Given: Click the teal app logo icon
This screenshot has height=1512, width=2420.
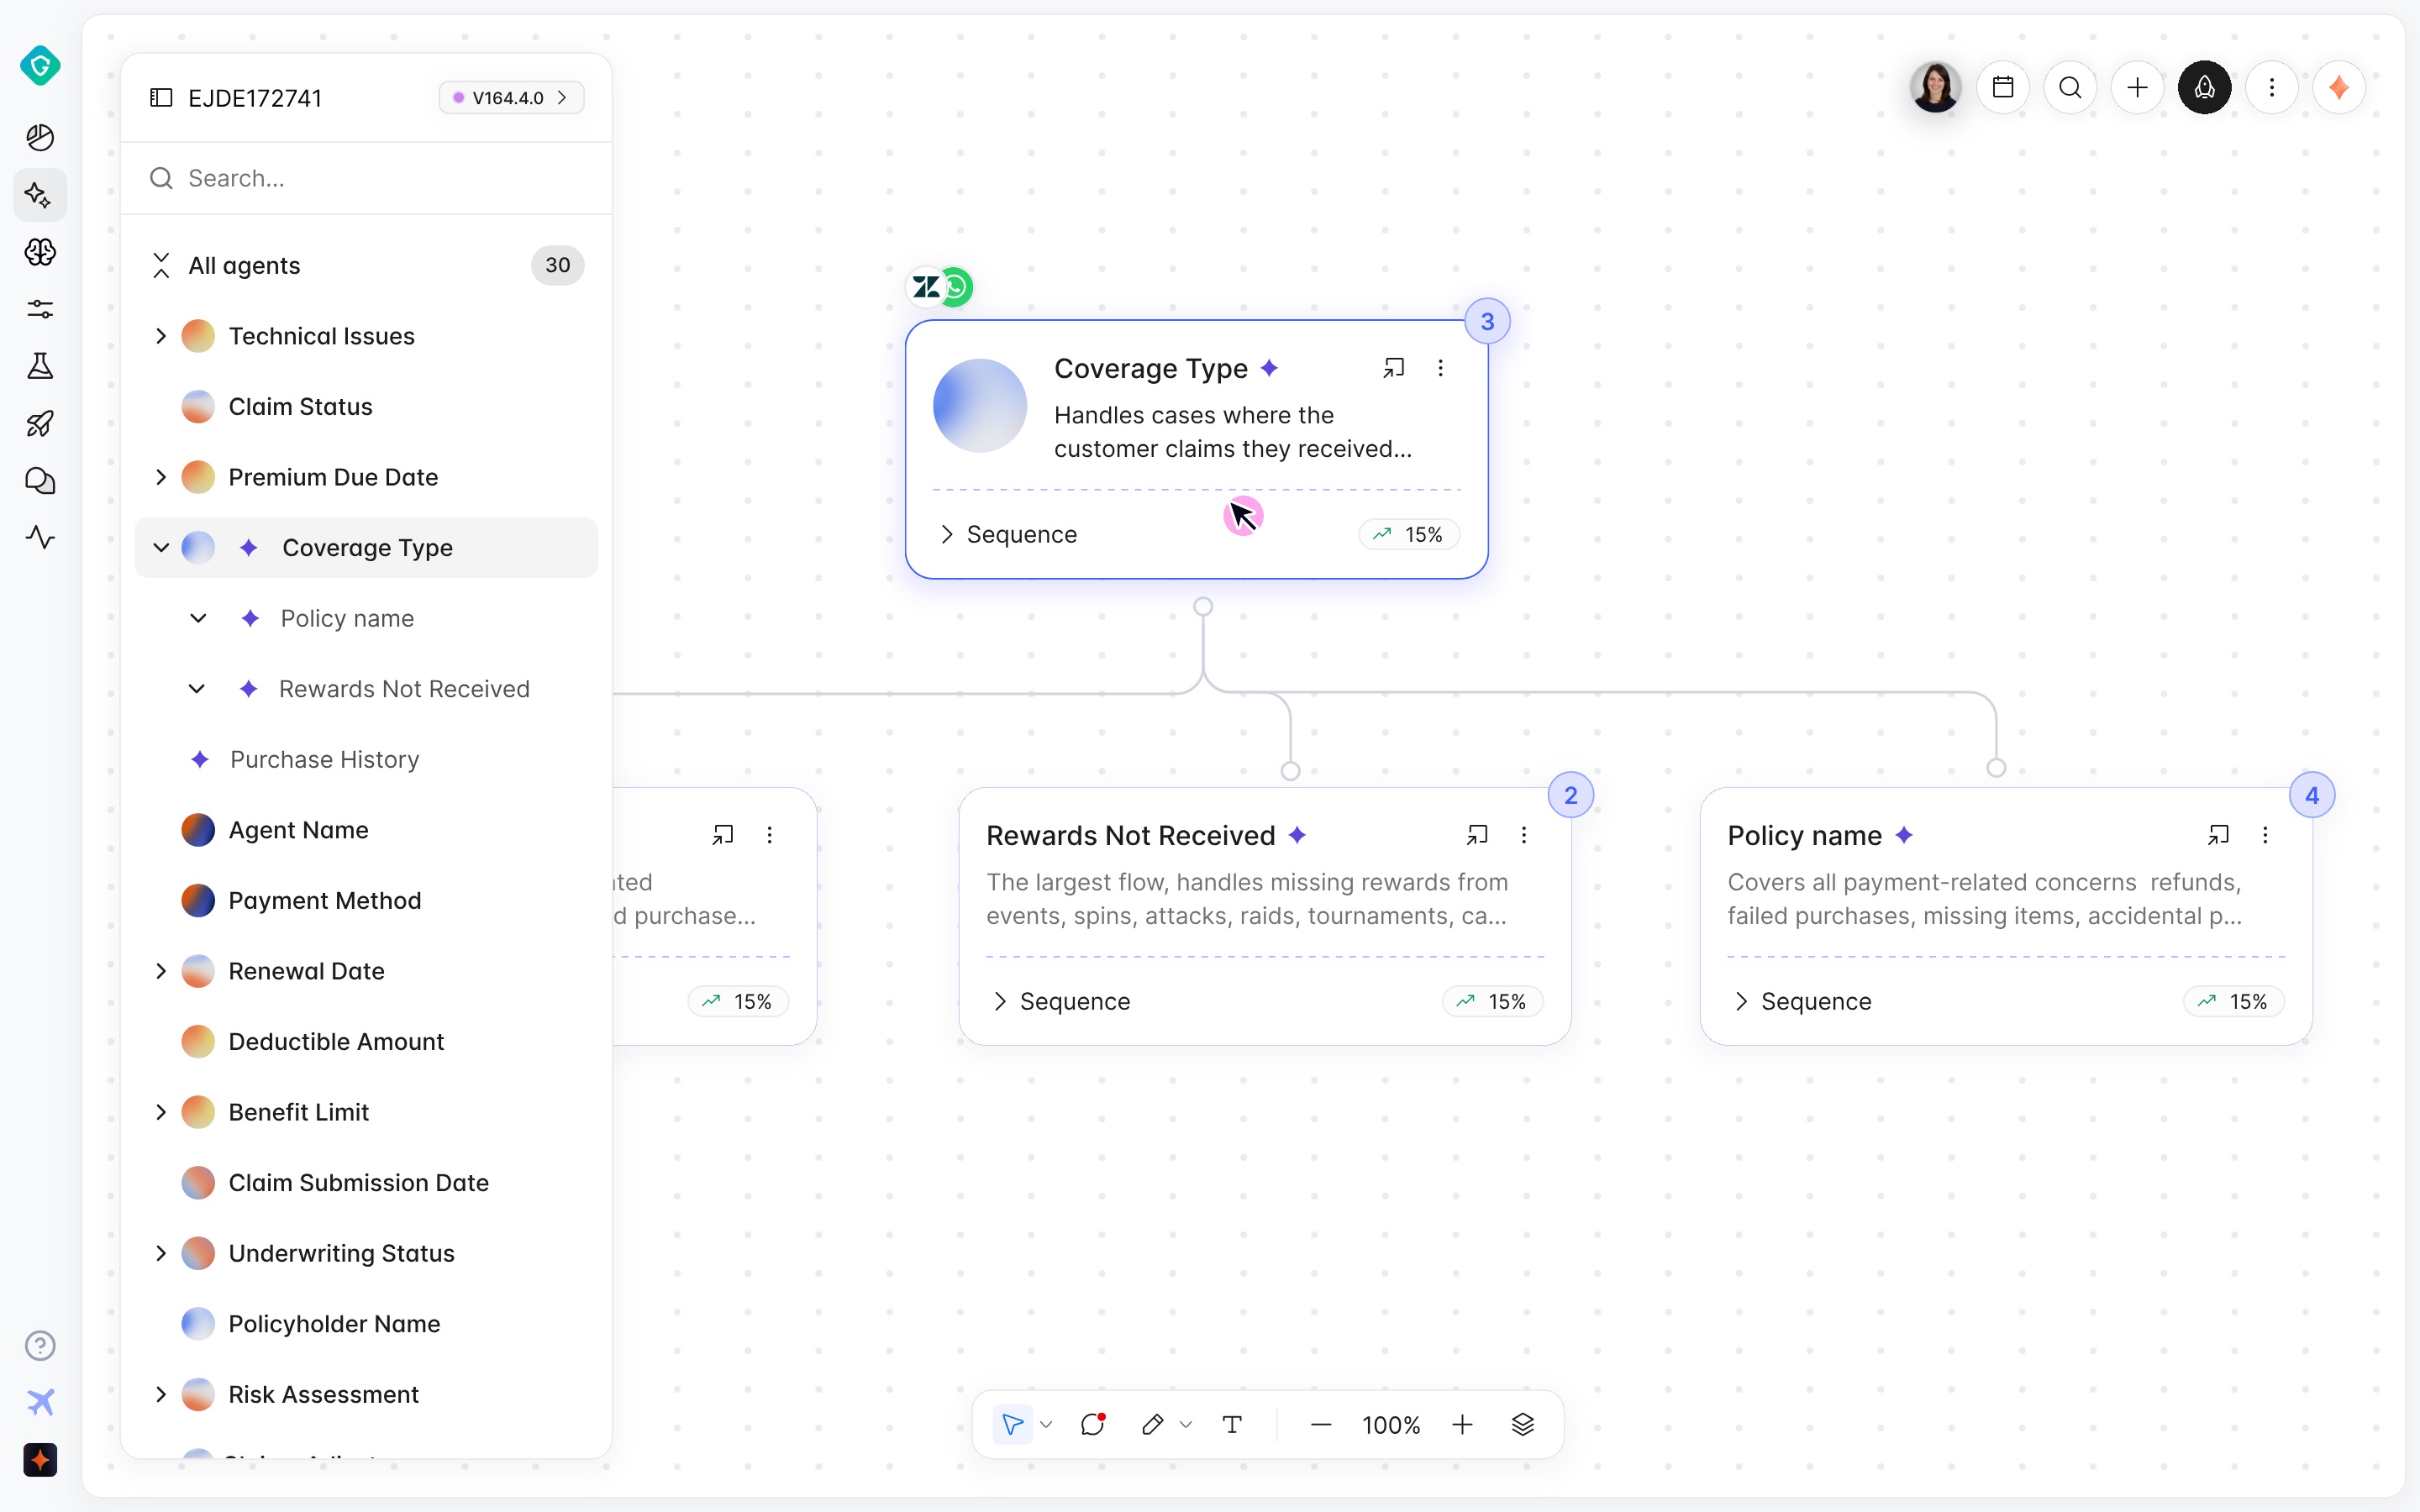Looking at the screenshot, I should coord(40,66).
